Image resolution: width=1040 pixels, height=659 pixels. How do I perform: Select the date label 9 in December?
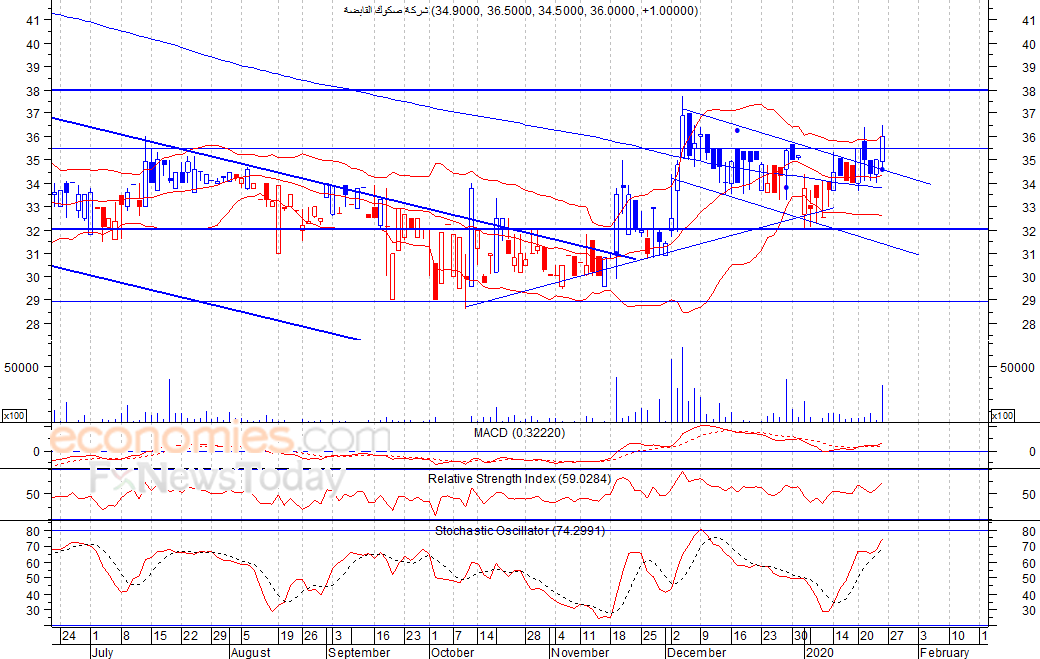[x=705, y=636]
